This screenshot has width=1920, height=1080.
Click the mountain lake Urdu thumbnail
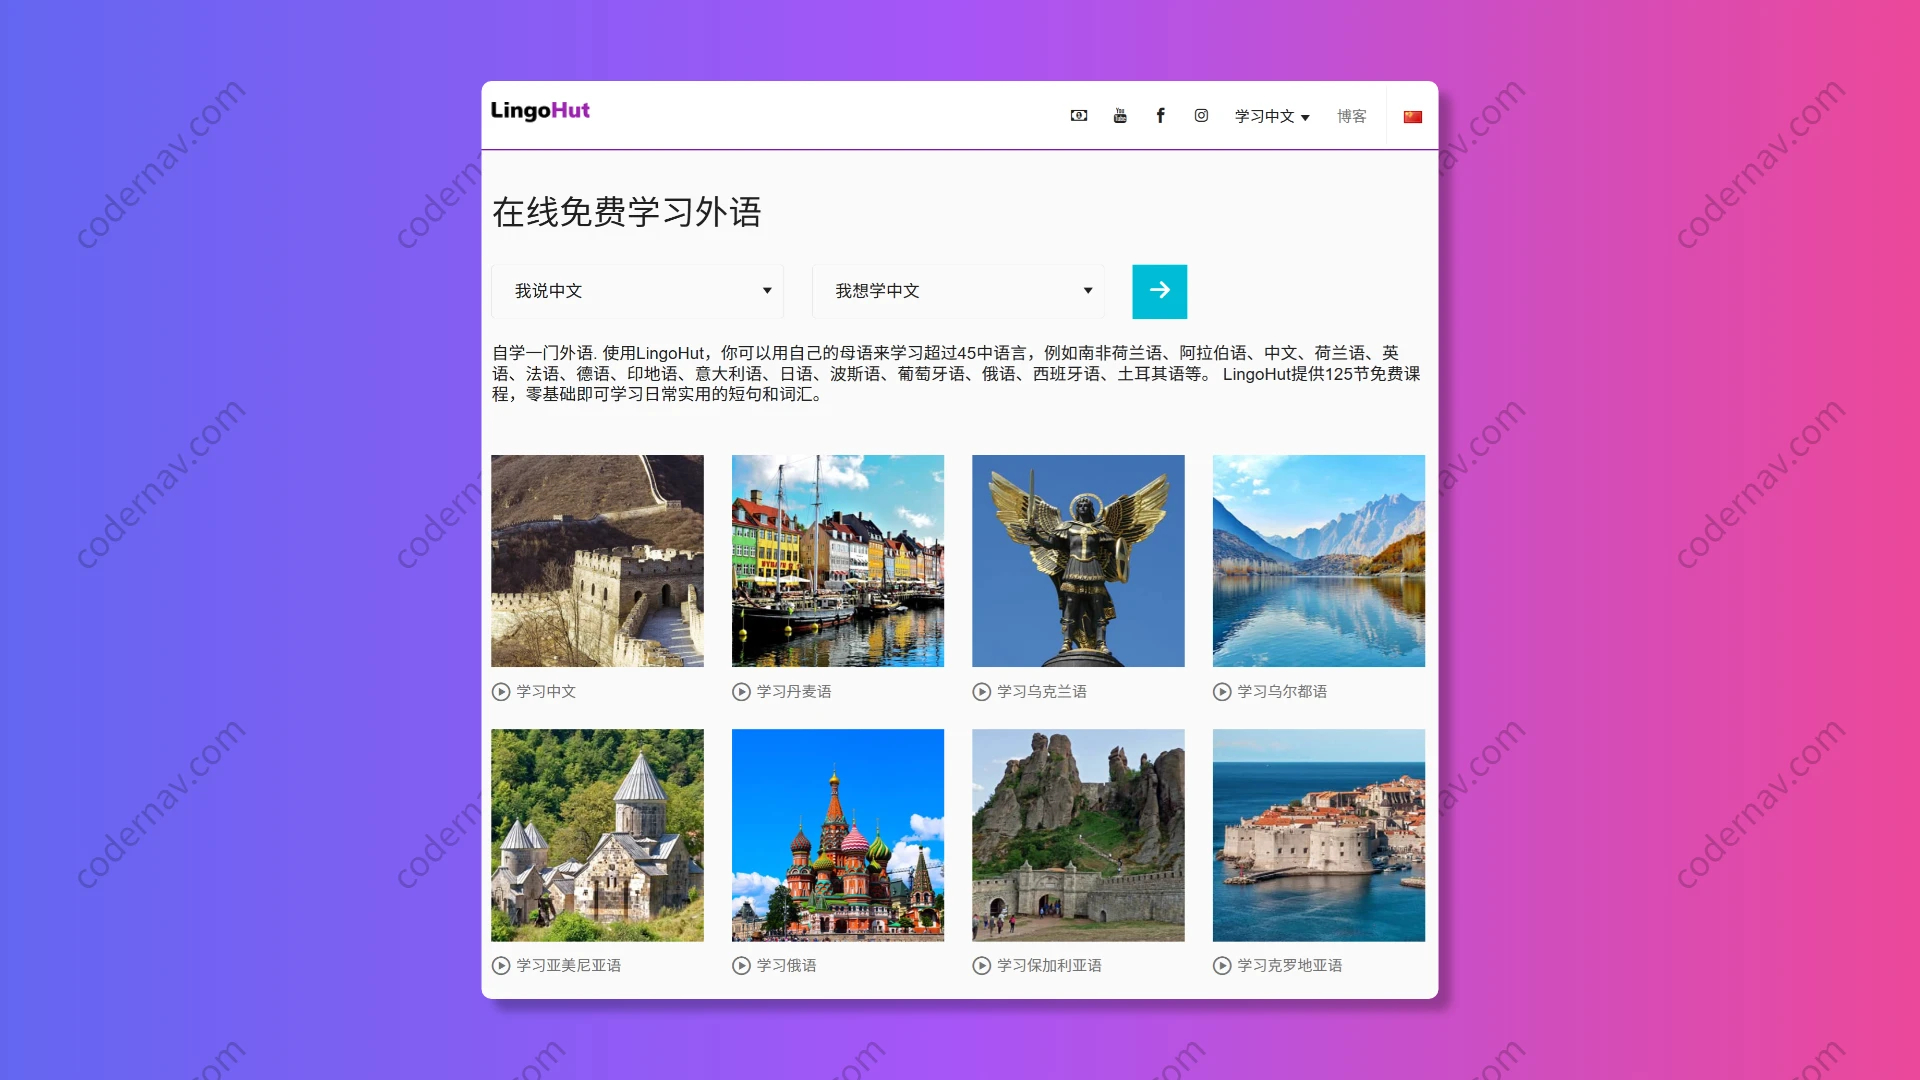pos(1318,561)
